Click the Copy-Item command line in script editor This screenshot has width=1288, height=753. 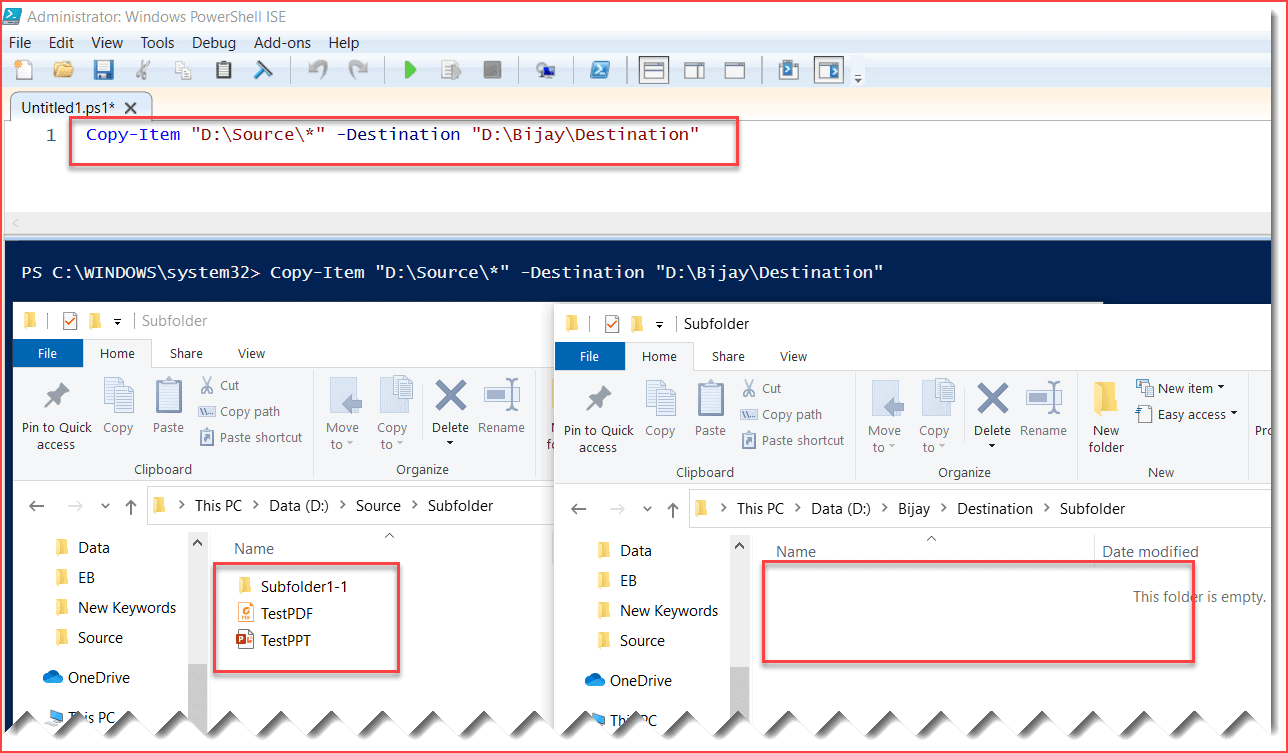pyautogui.click(x=392, y=134)
